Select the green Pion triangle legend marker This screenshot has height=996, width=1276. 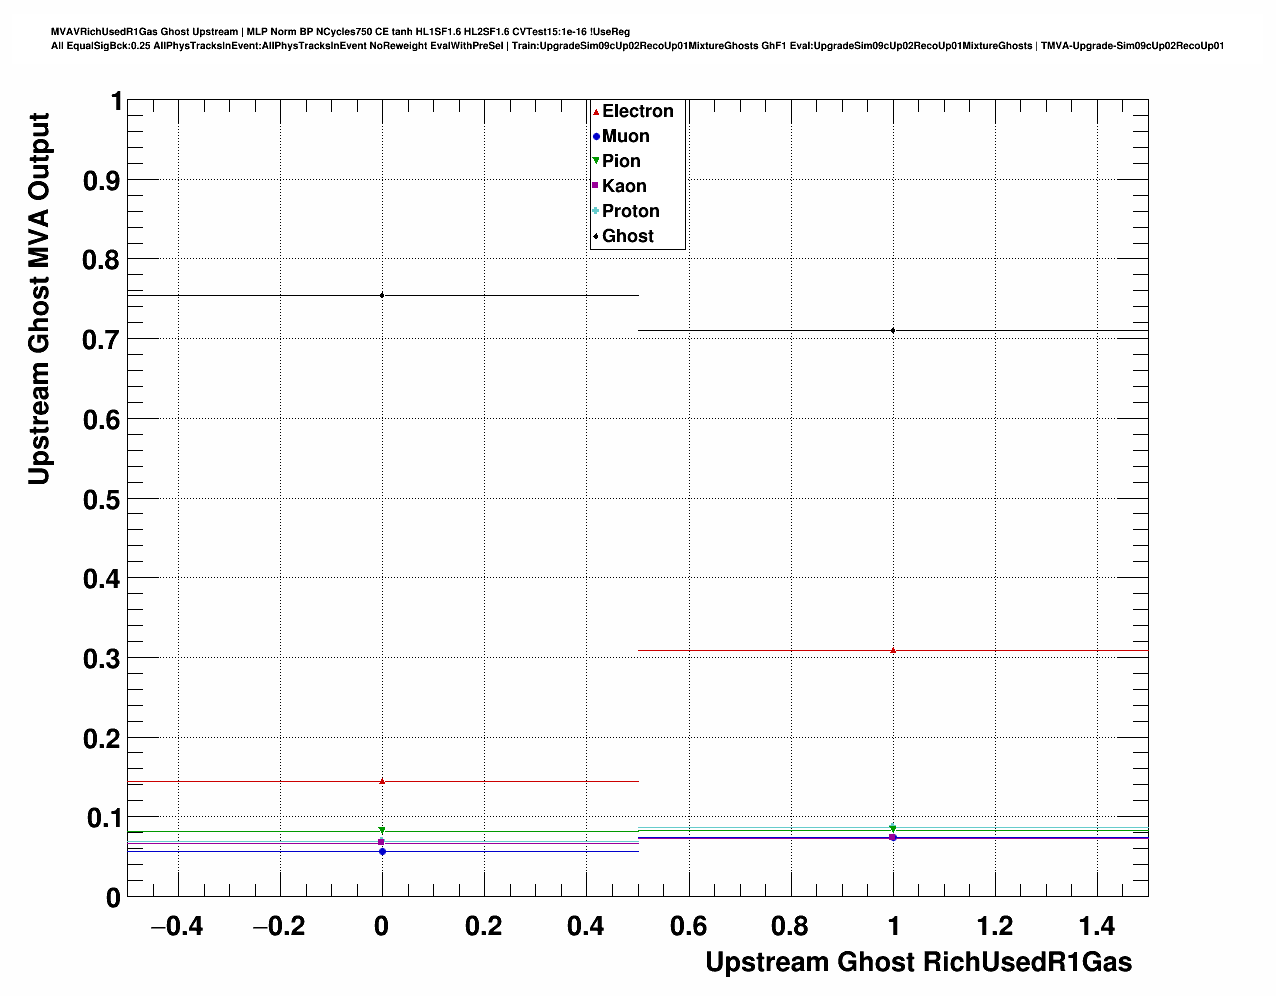coord(596,162)
